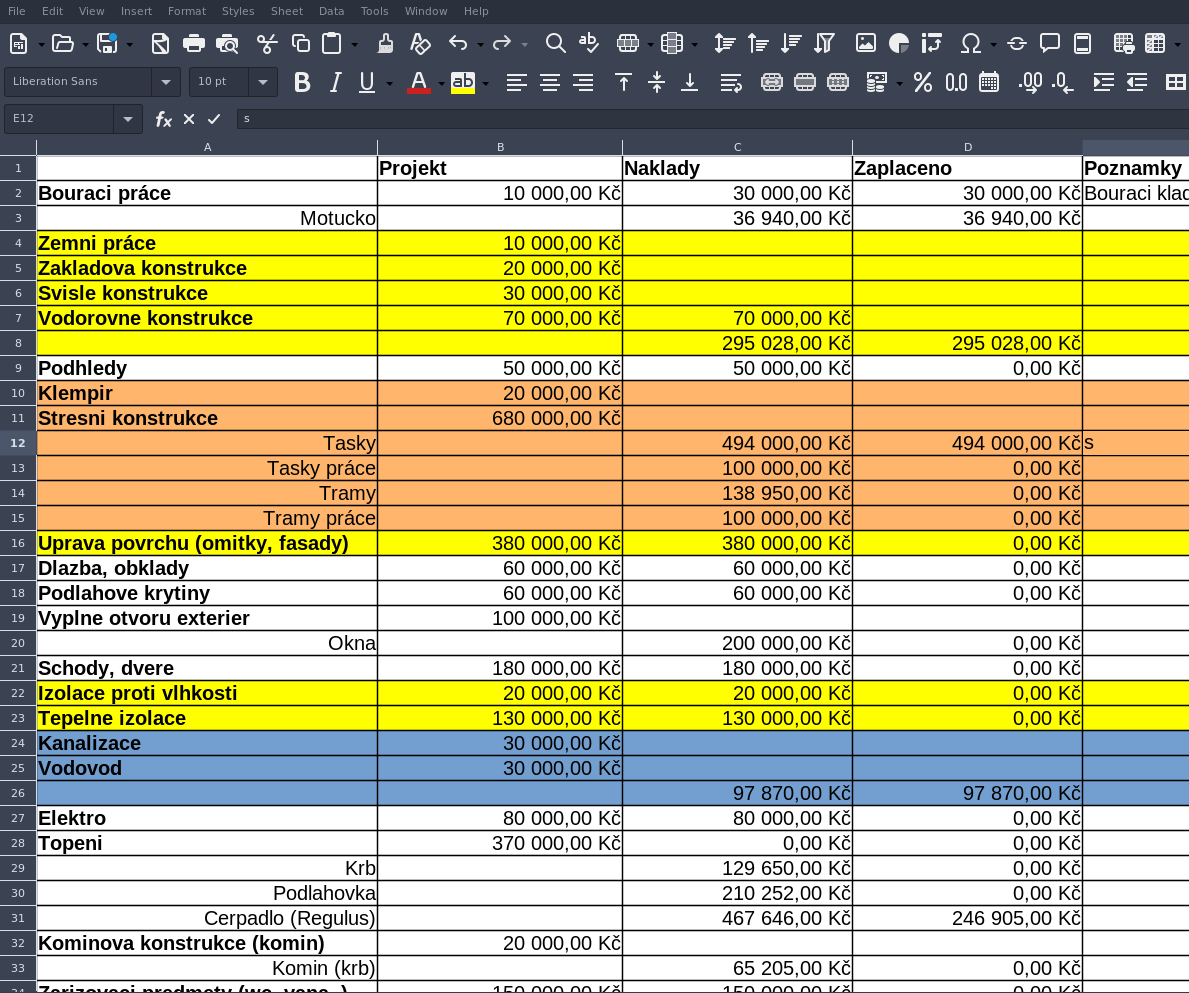The image size is (1189, 993).
Task: Accept the formula input with checkmark
Action: (x=214, y=119)
